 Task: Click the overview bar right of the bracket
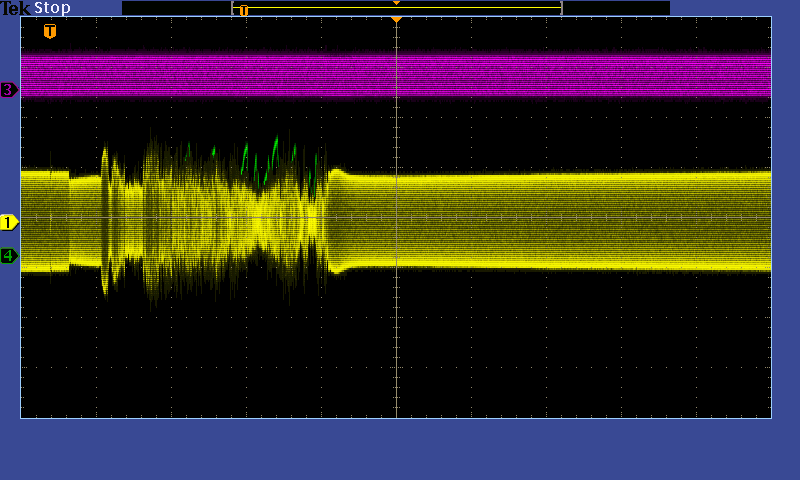[615, 8]
